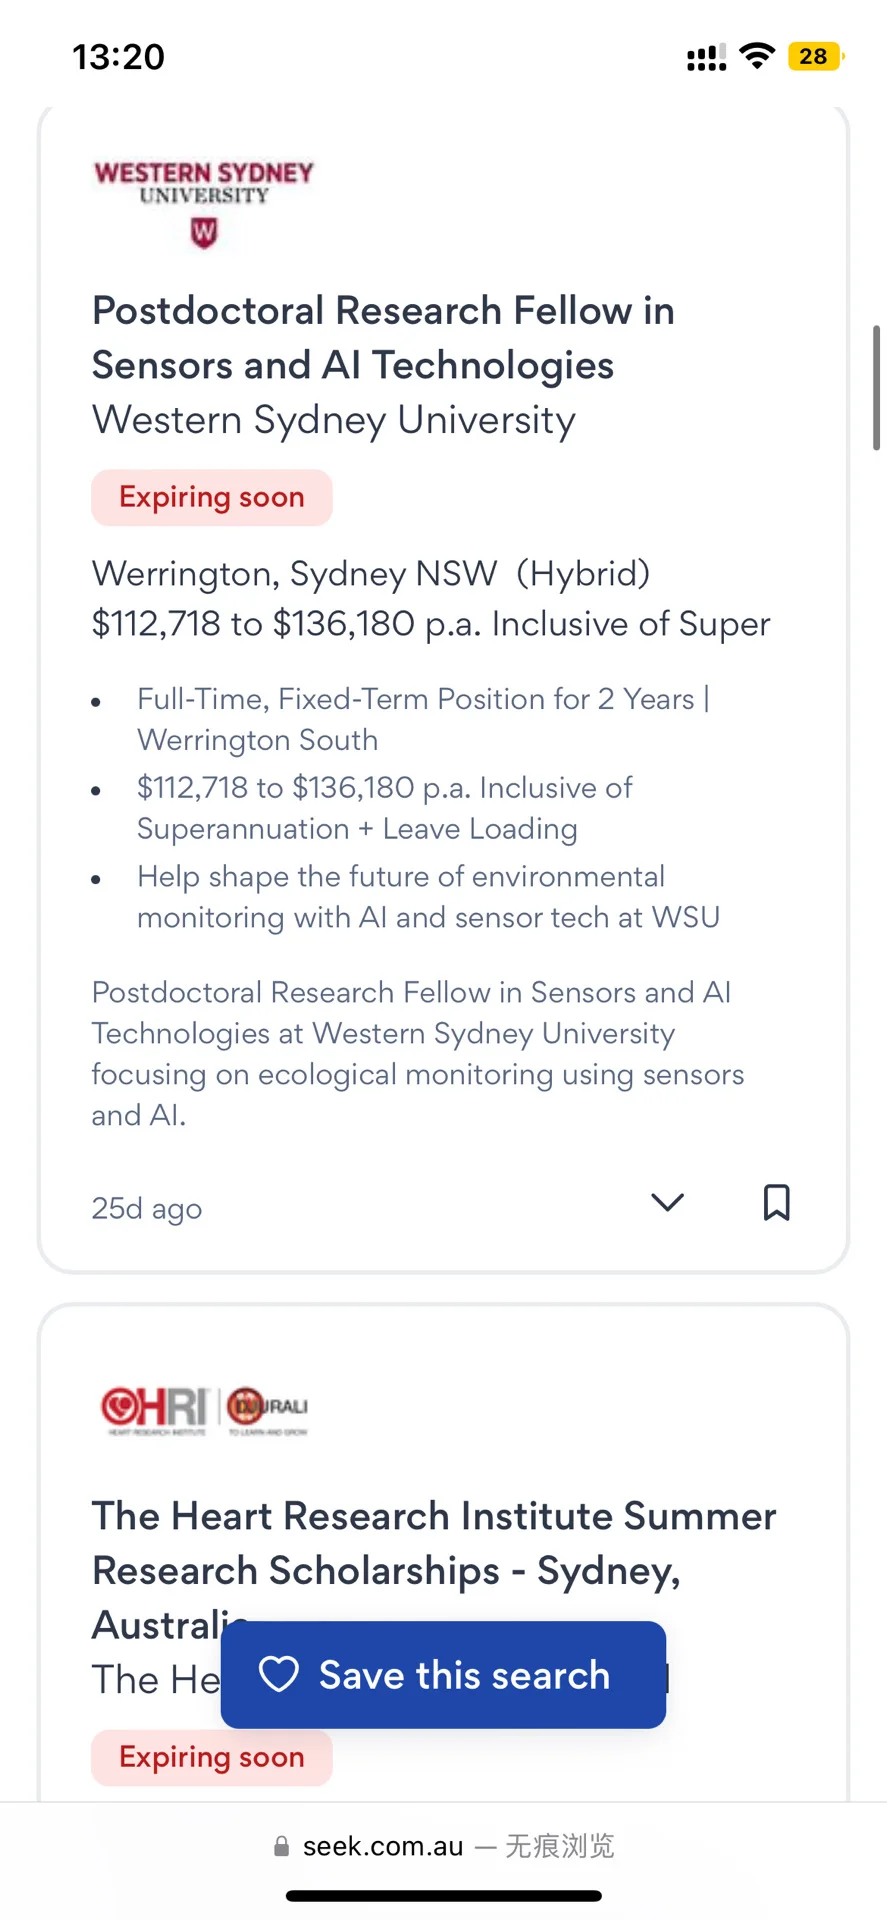
Task: Tap the Werrington, Sydney NSW location text
Action: (294, 574)
